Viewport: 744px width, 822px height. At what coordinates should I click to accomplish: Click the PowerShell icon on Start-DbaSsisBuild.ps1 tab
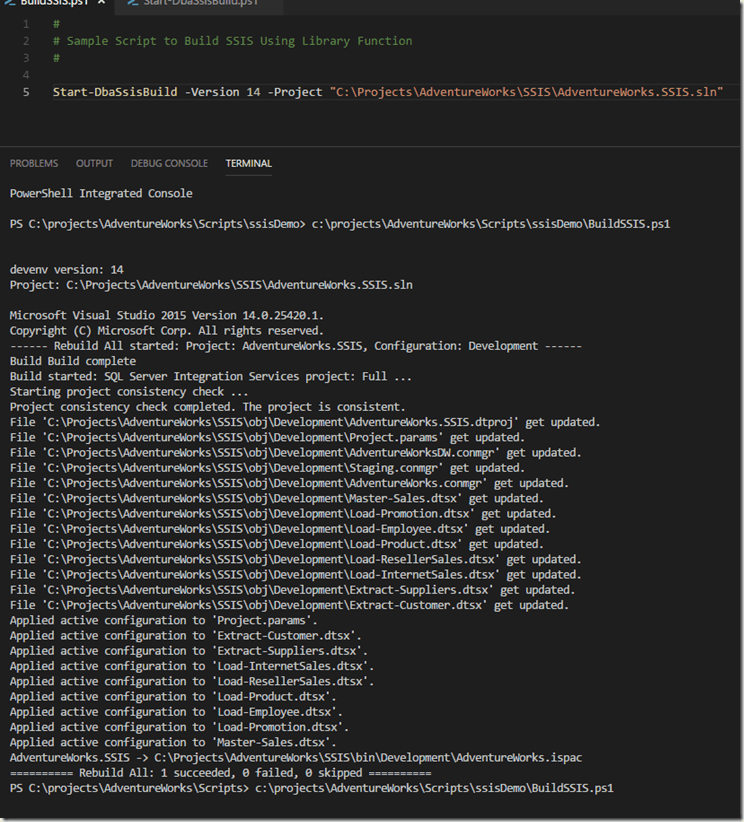[133, 3]
